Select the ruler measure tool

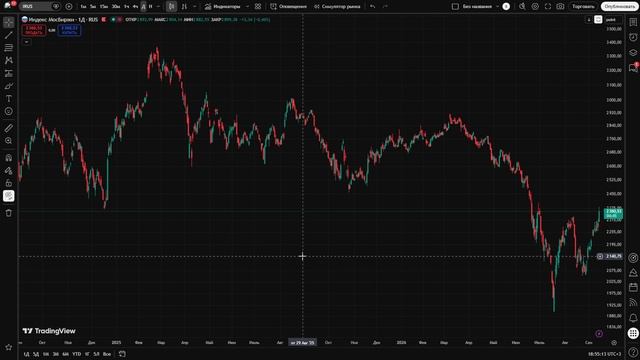click(x=9, y=128)
